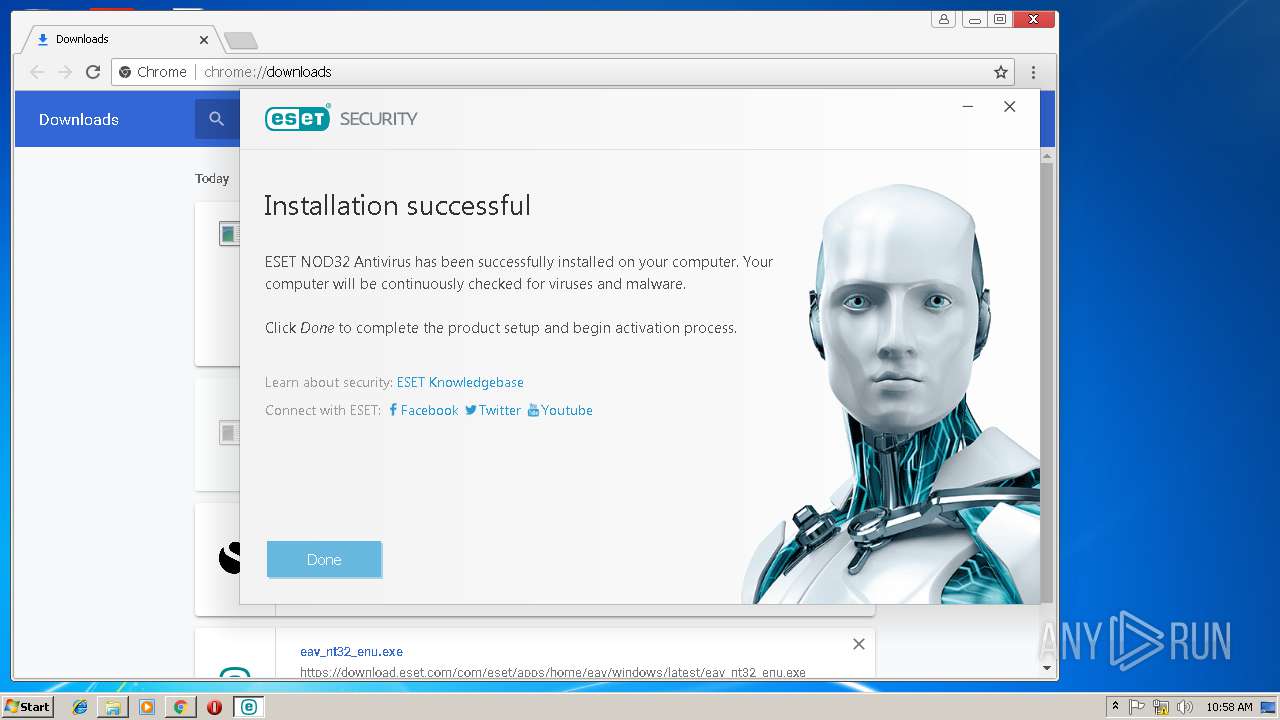Click the ESET Security logo

click(x=341, y=118)
